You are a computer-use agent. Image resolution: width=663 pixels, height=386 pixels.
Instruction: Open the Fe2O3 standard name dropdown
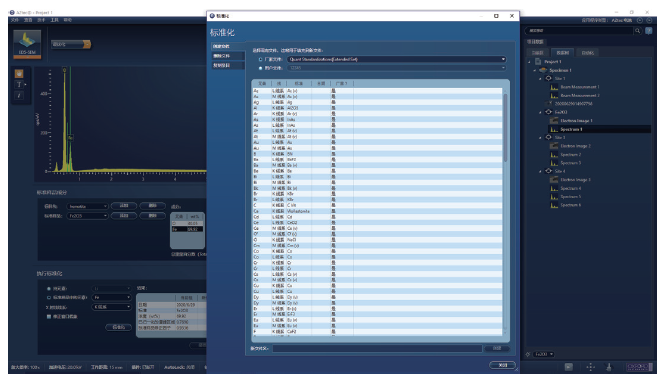tap(88, 216)
